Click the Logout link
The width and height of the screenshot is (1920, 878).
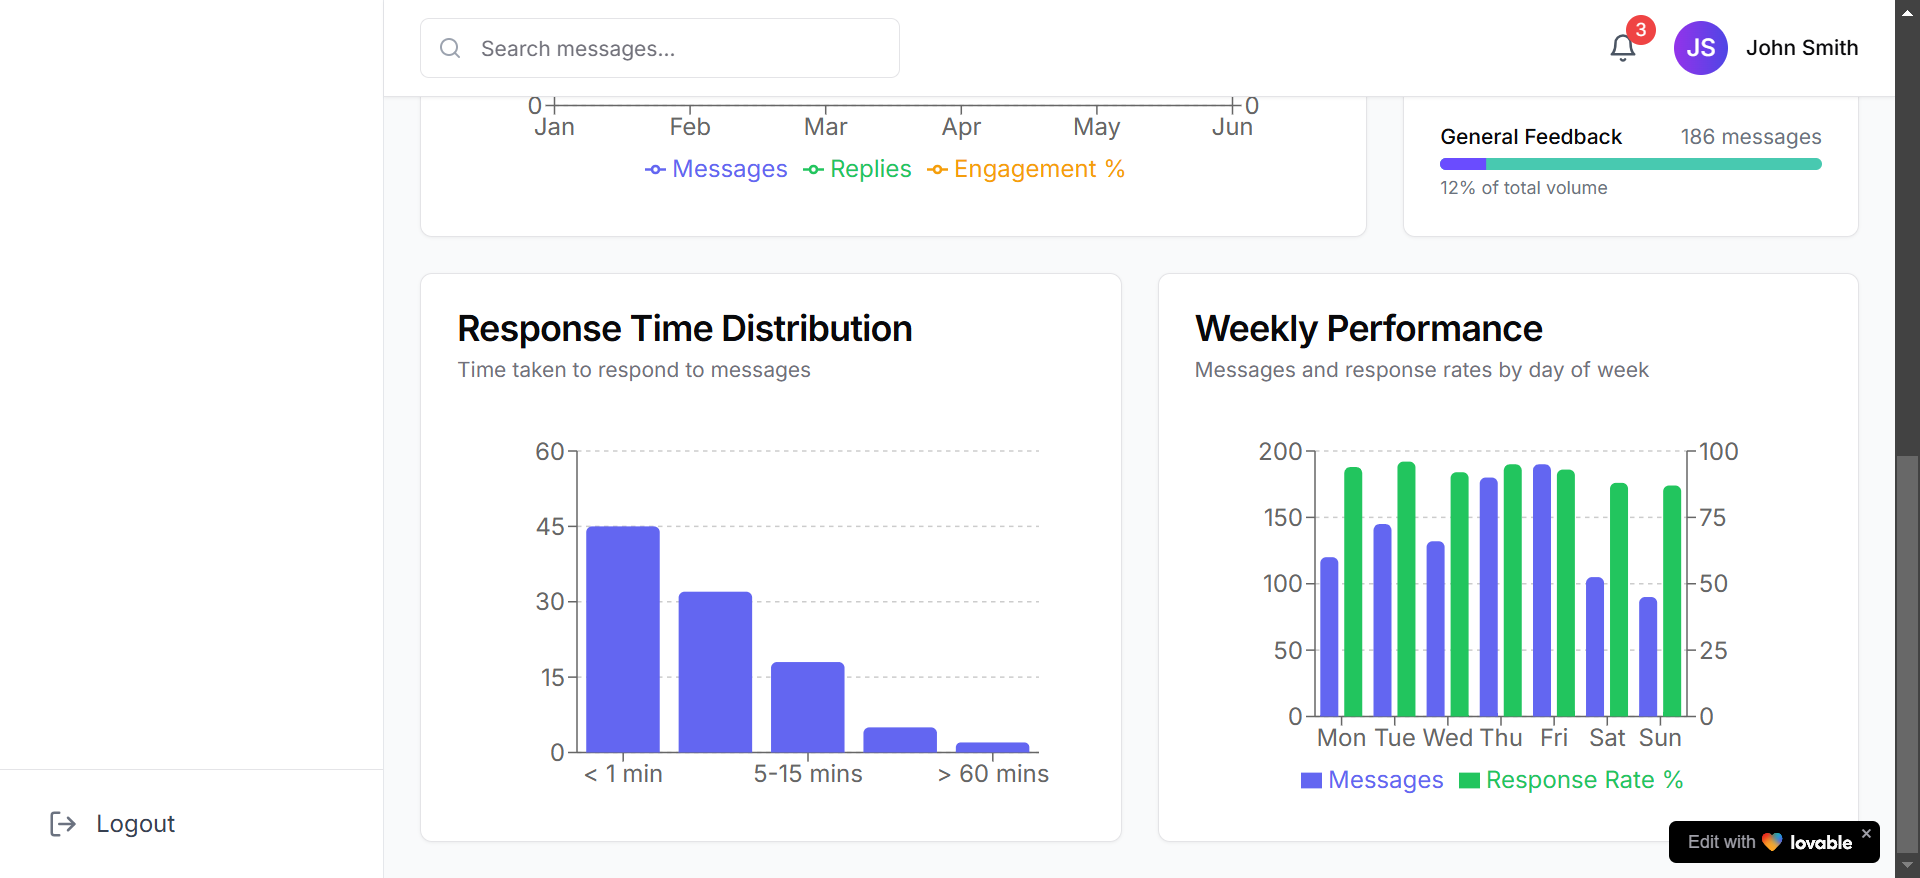pos(135,823)
